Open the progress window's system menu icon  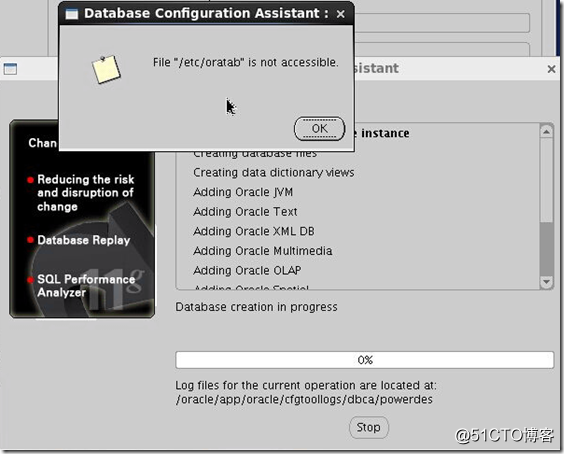point(10,69)
